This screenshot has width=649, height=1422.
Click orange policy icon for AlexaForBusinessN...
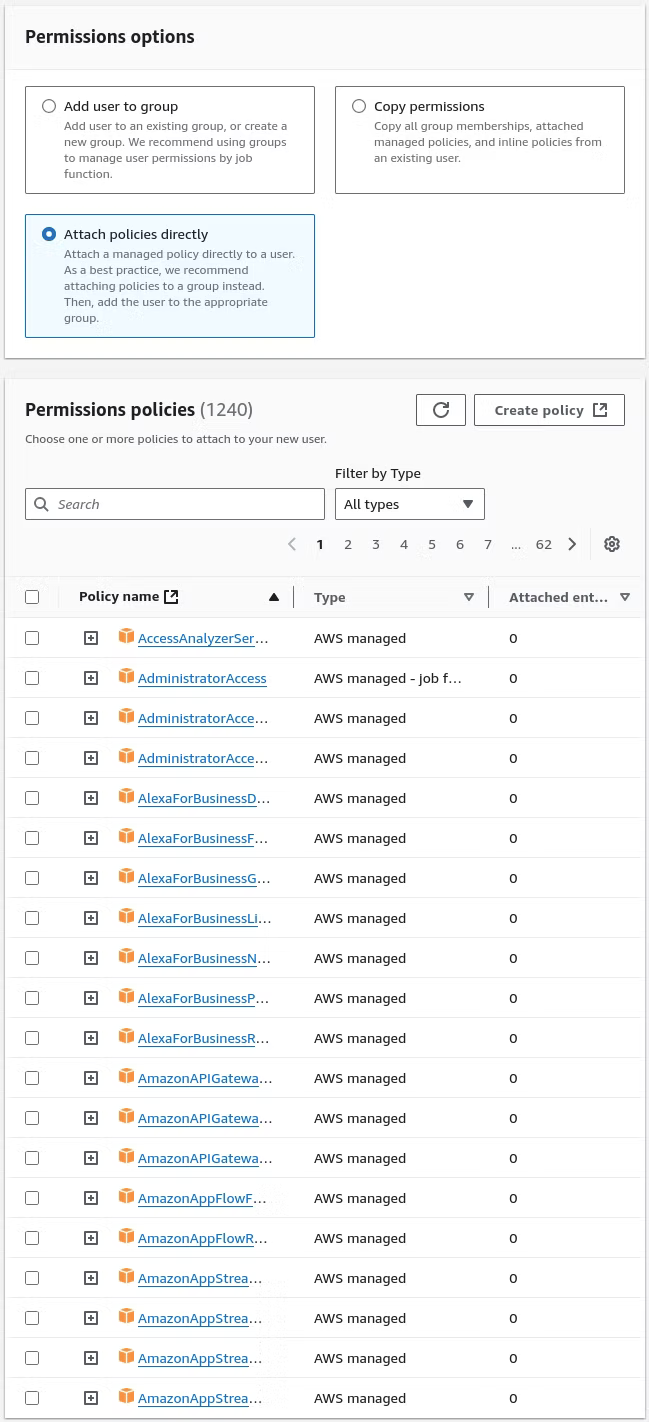[x=126, y=957]
